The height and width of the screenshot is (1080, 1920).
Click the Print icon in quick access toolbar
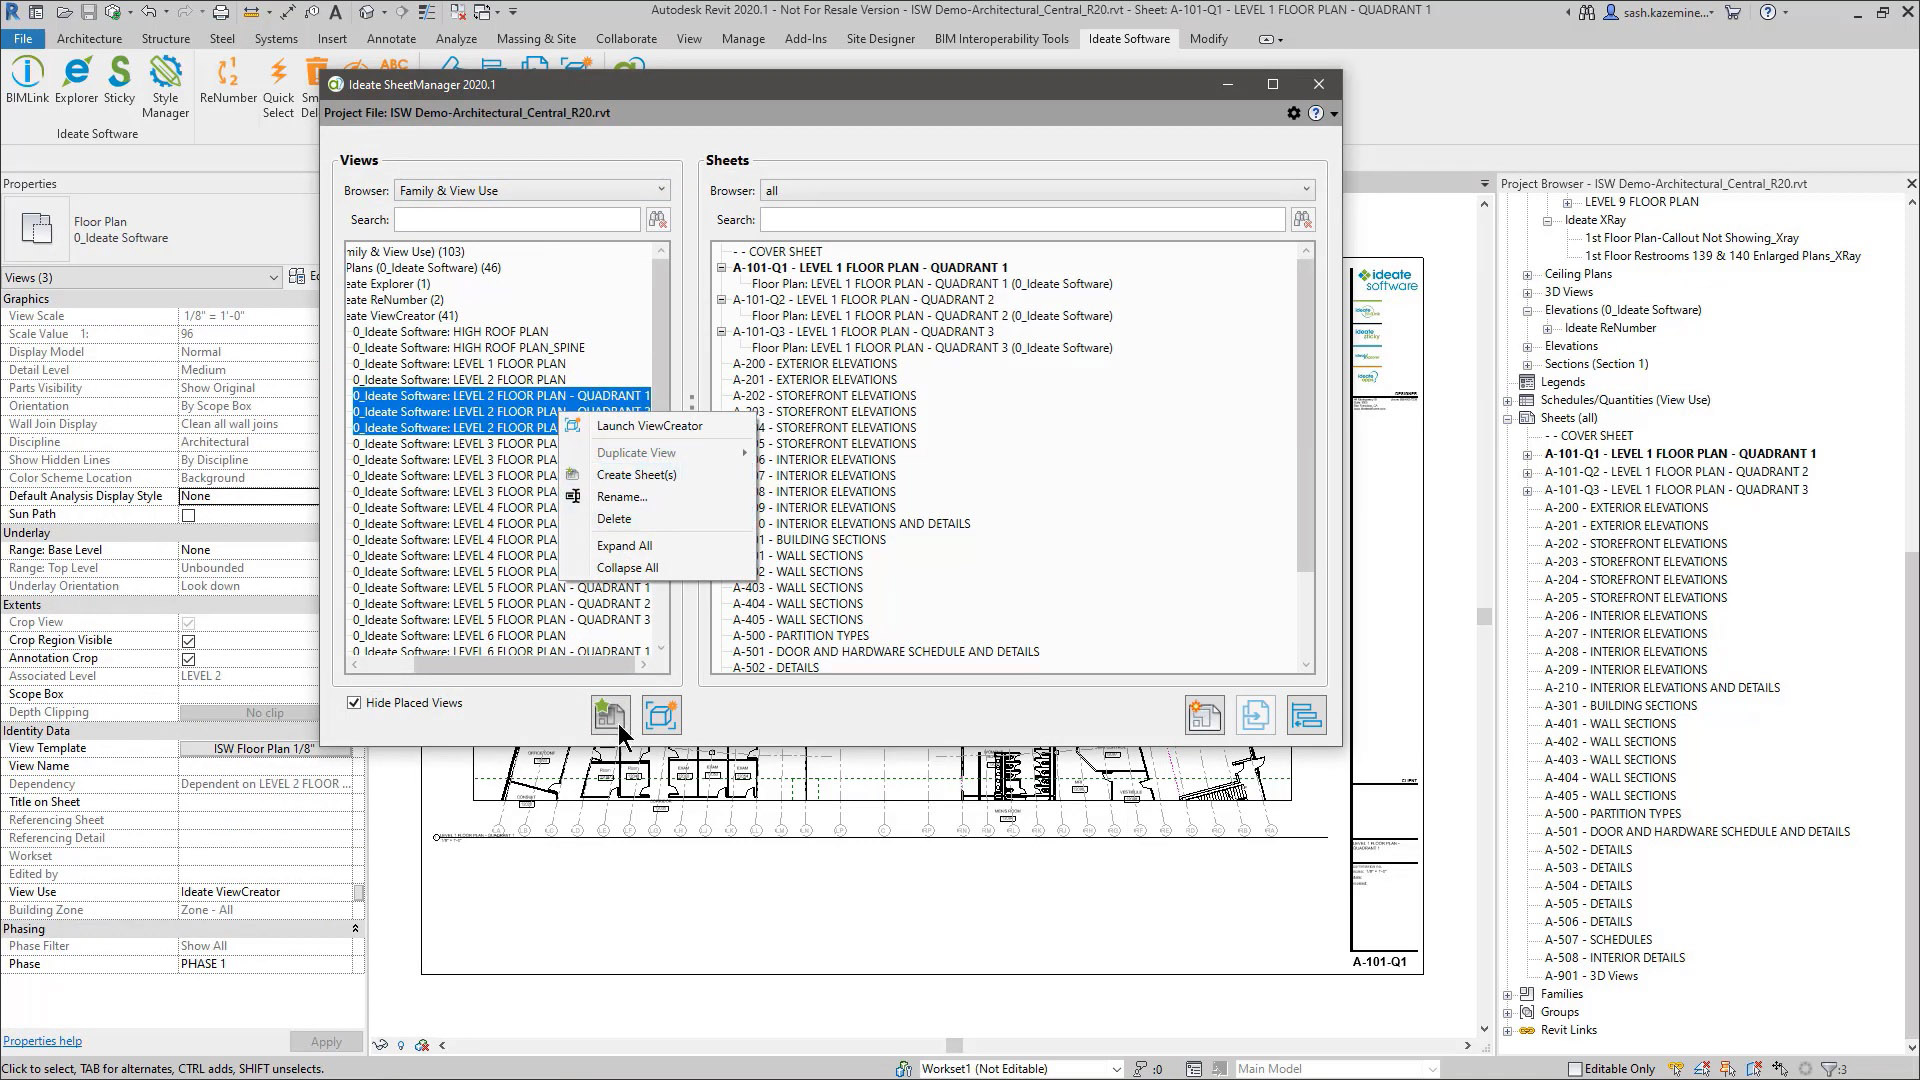[x=220, y=12]
